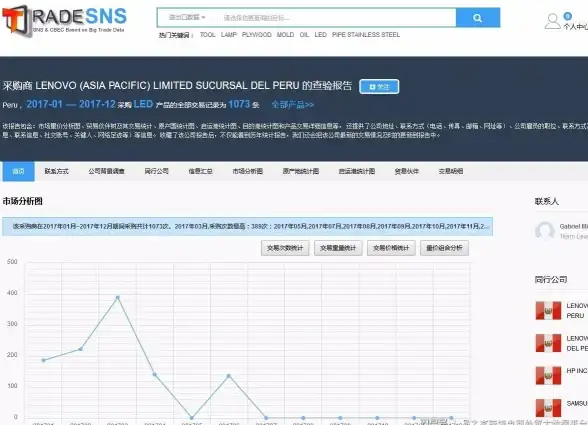Switch to the 首页 tab
Viewport: 588px width, 425px height.
click(18, 171)
